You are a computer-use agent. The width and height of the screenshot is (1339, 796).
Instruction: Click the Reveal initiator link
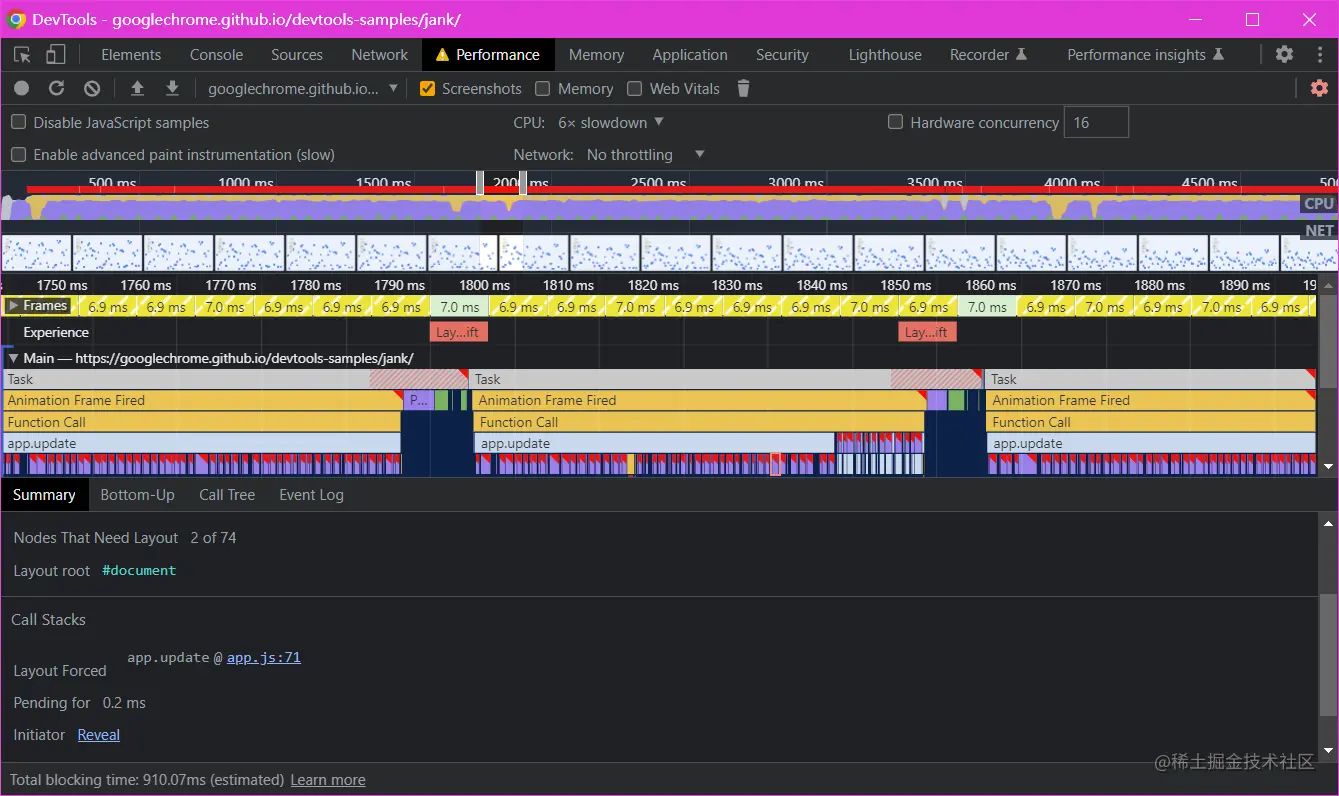pyautogui.click(x=99, y=735)
